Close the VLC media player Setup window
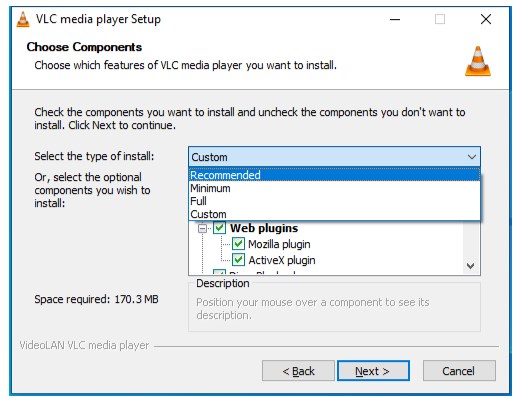The width and height of the screenshot is (517, 398). (486, 19)
